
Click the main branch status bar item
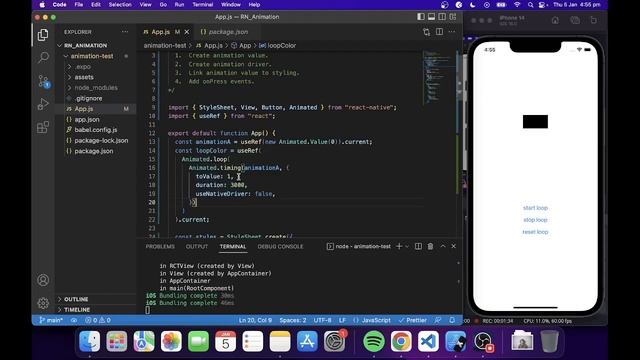click(51, 320)
